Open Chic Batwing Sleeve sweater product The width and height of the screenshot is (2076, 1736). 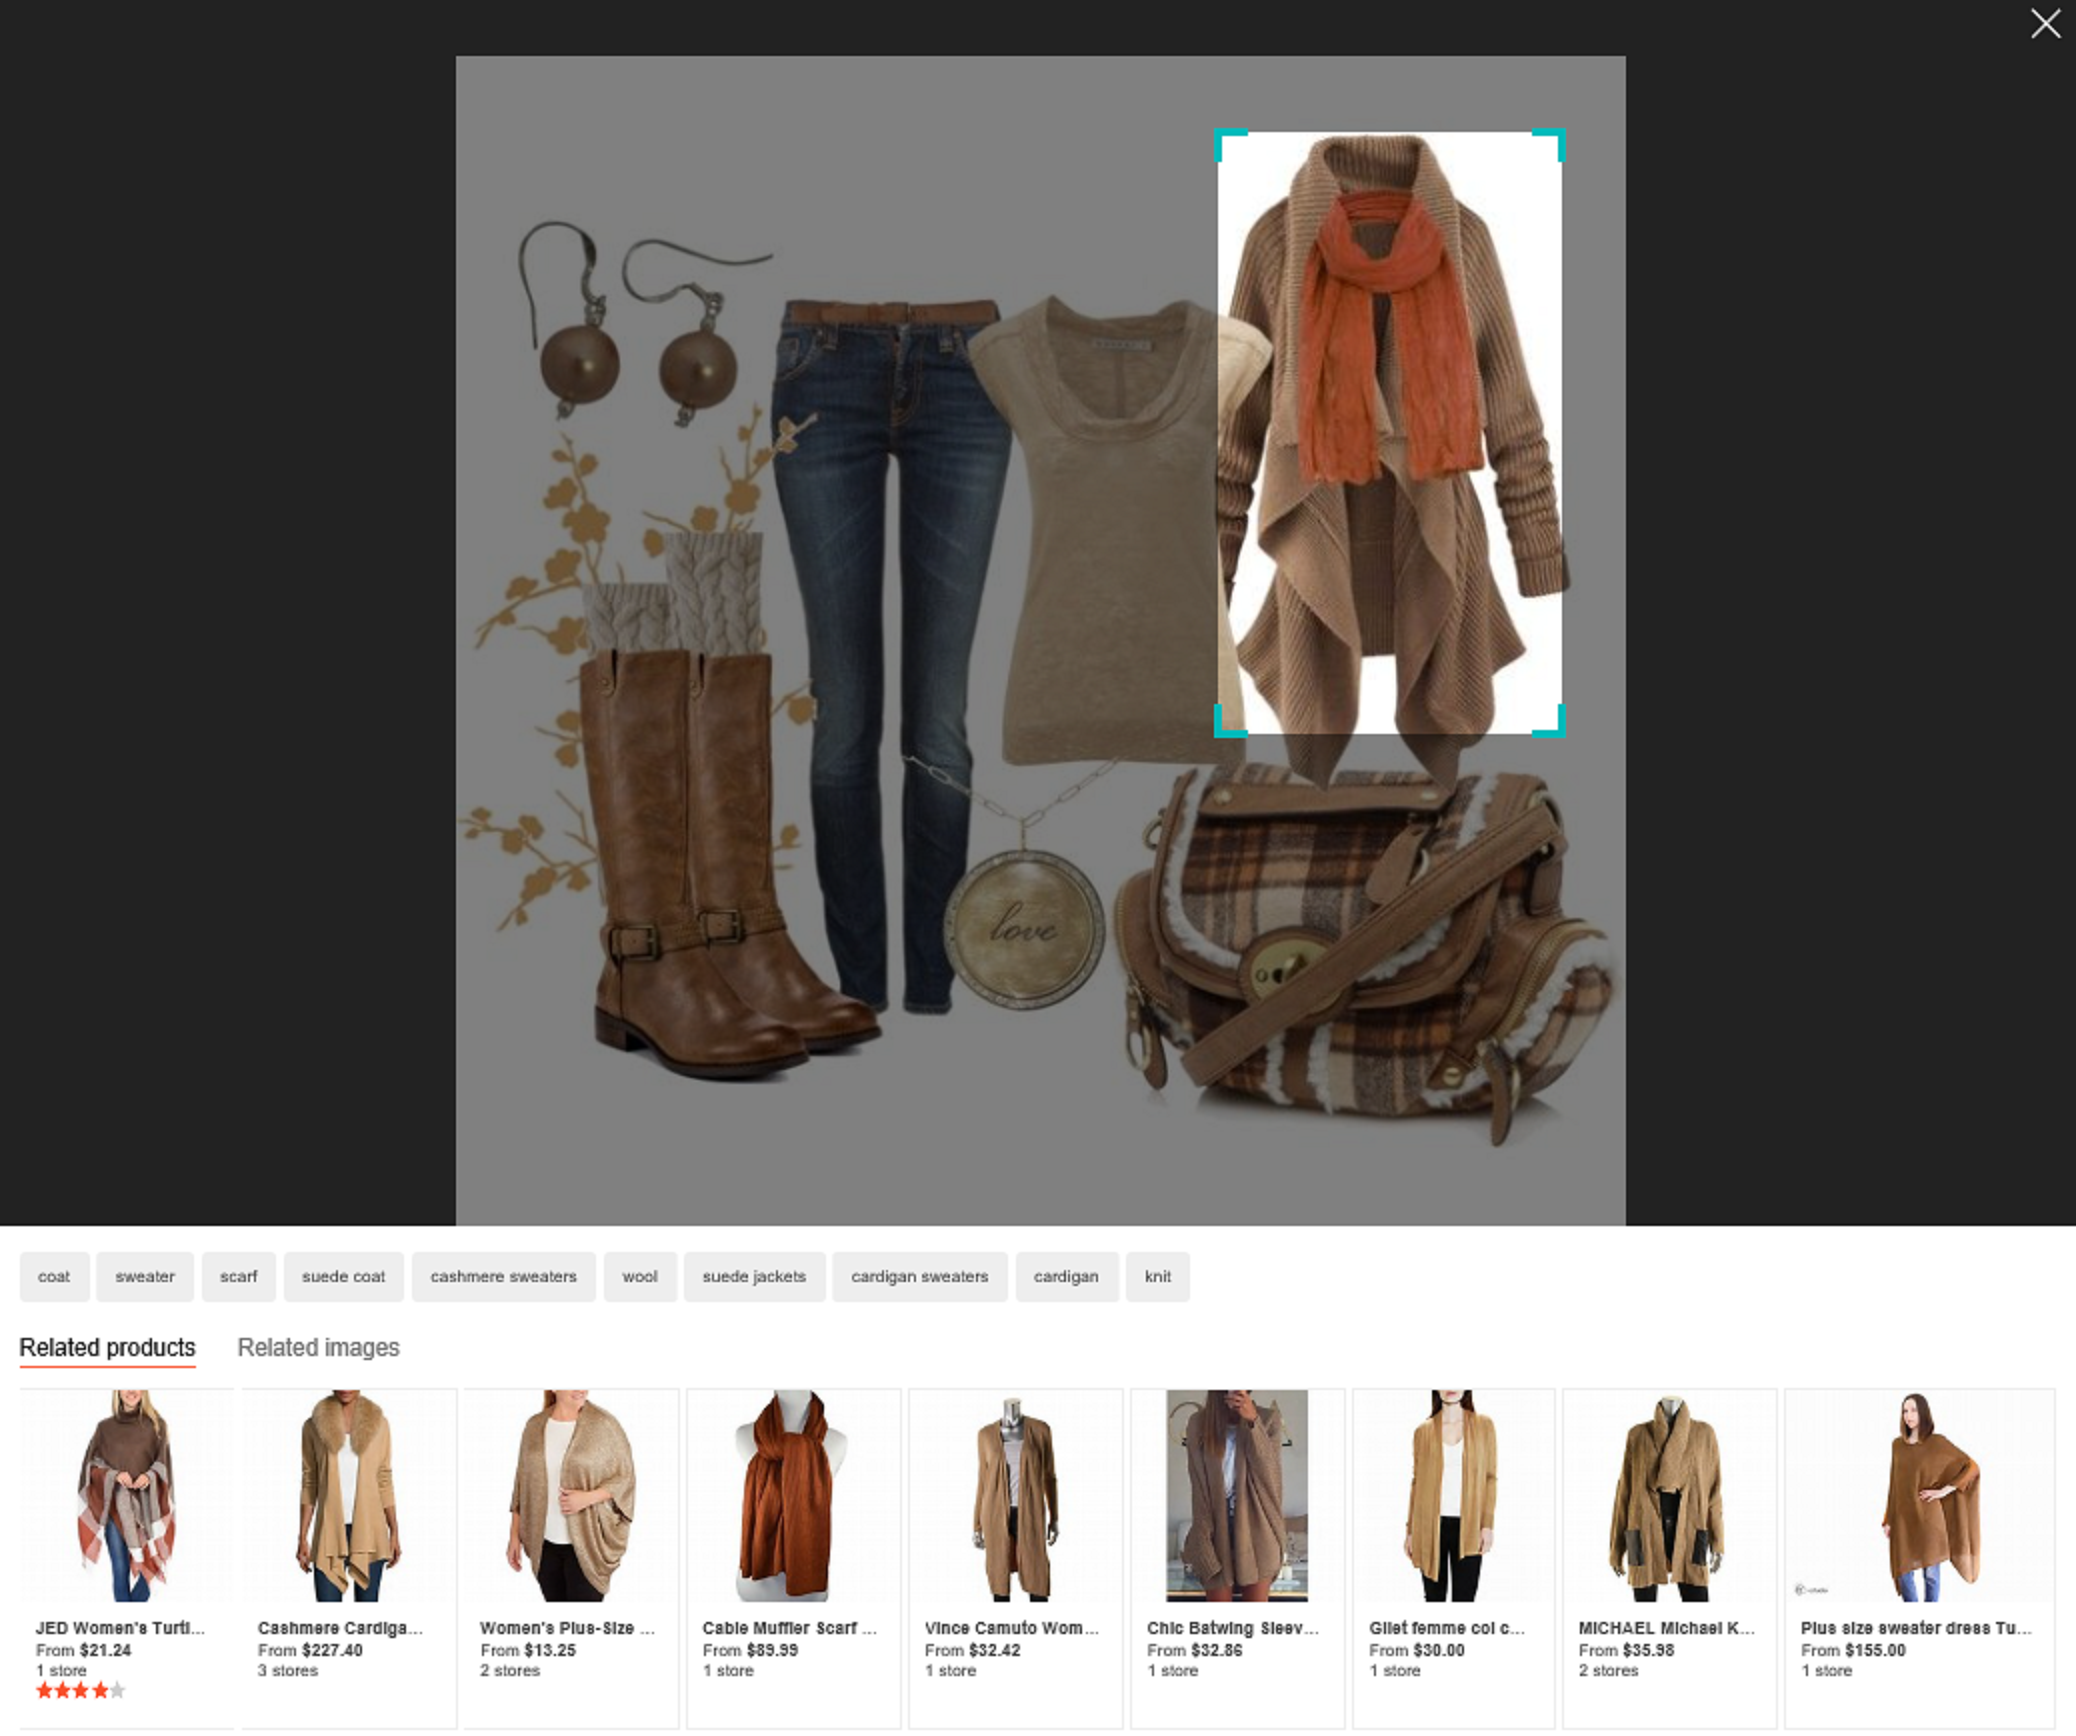(1236, 1496)
